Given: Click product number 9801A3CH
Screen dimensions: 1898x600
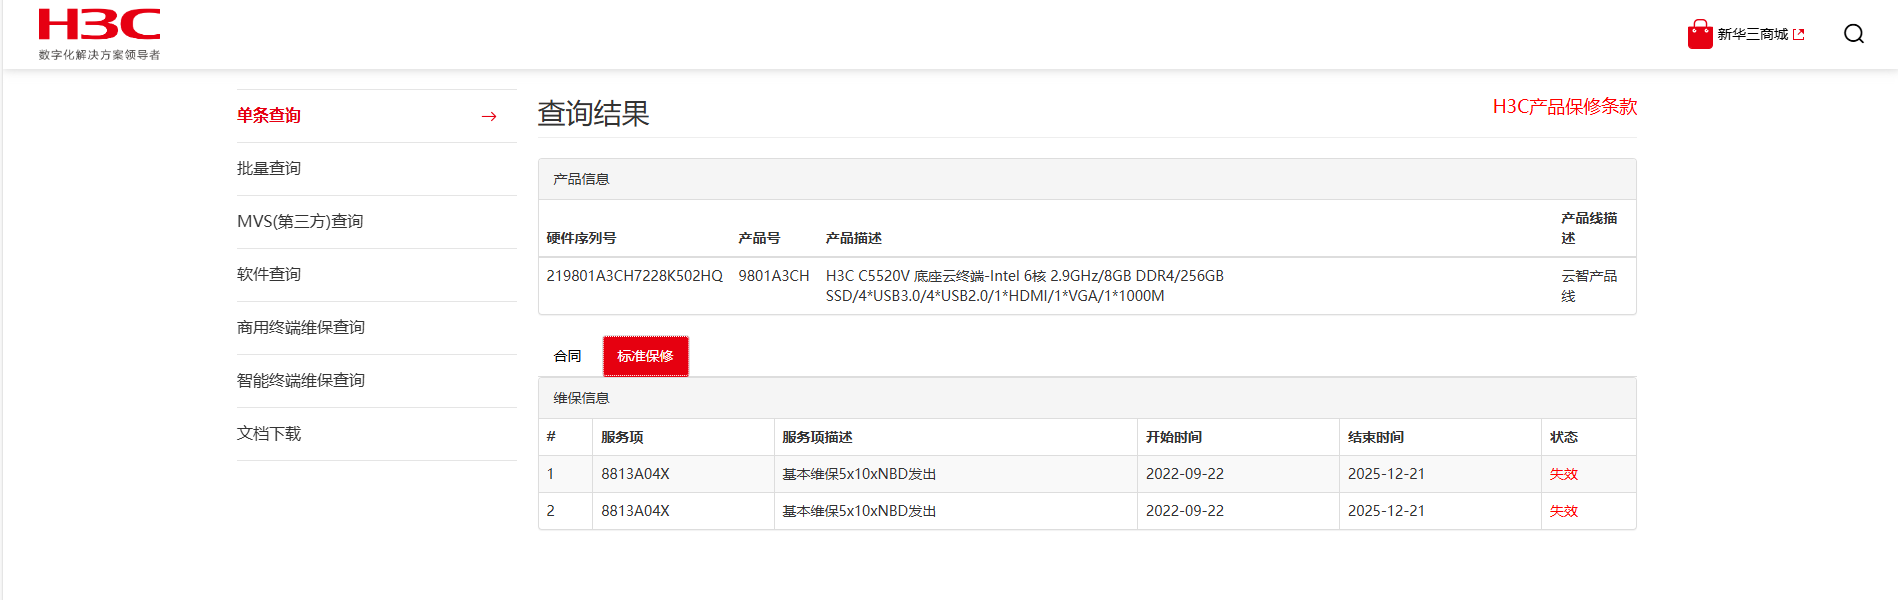Looking at the screenshot, I should click(x=773, y=276).
